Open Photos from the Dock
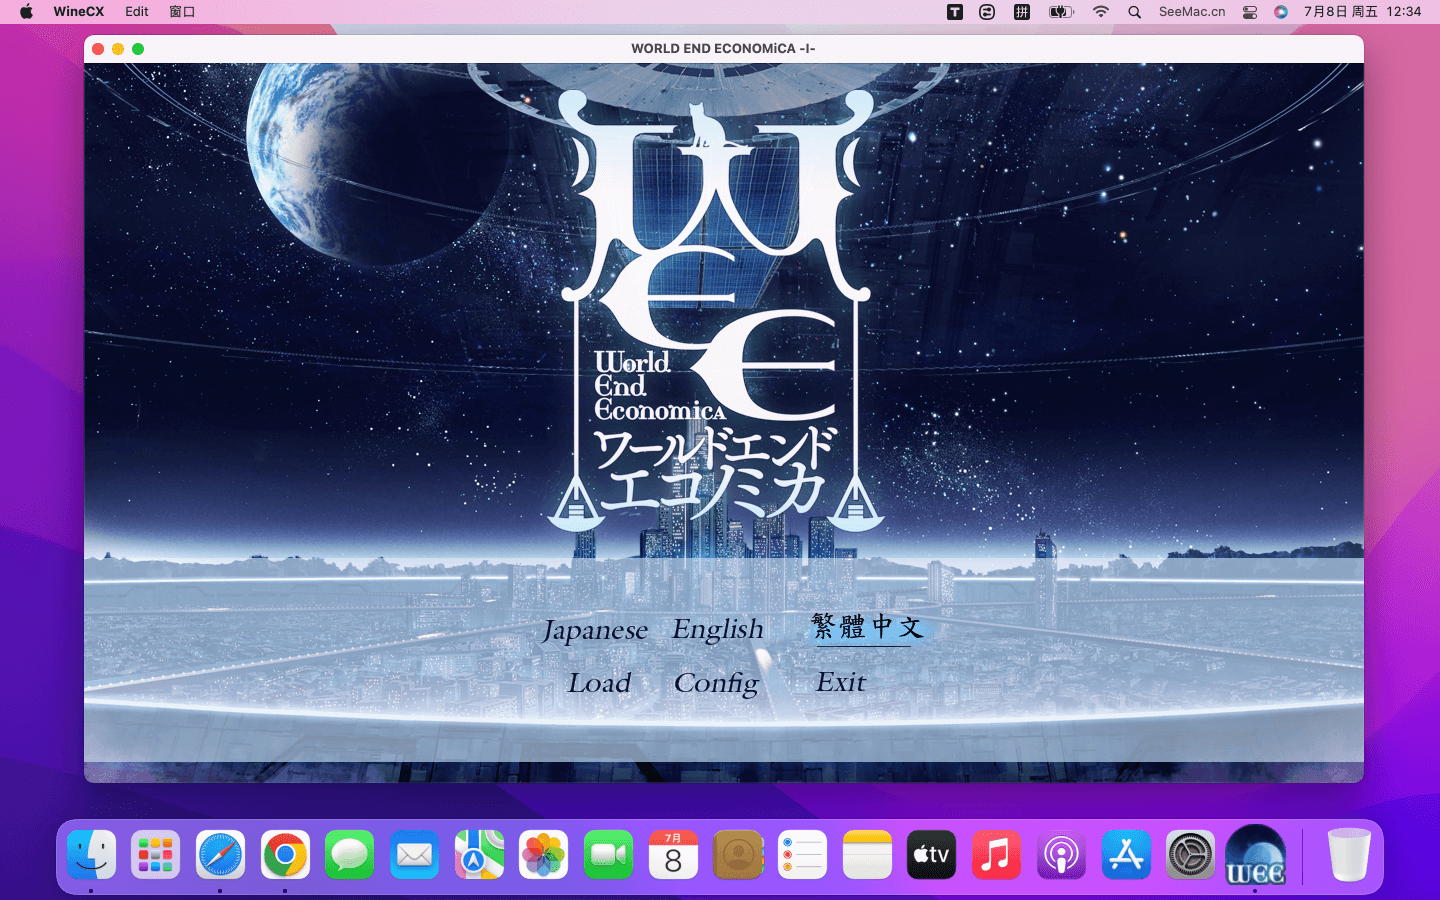The width and height of the screenshot is (1440, 900). (x=544, y=855)
